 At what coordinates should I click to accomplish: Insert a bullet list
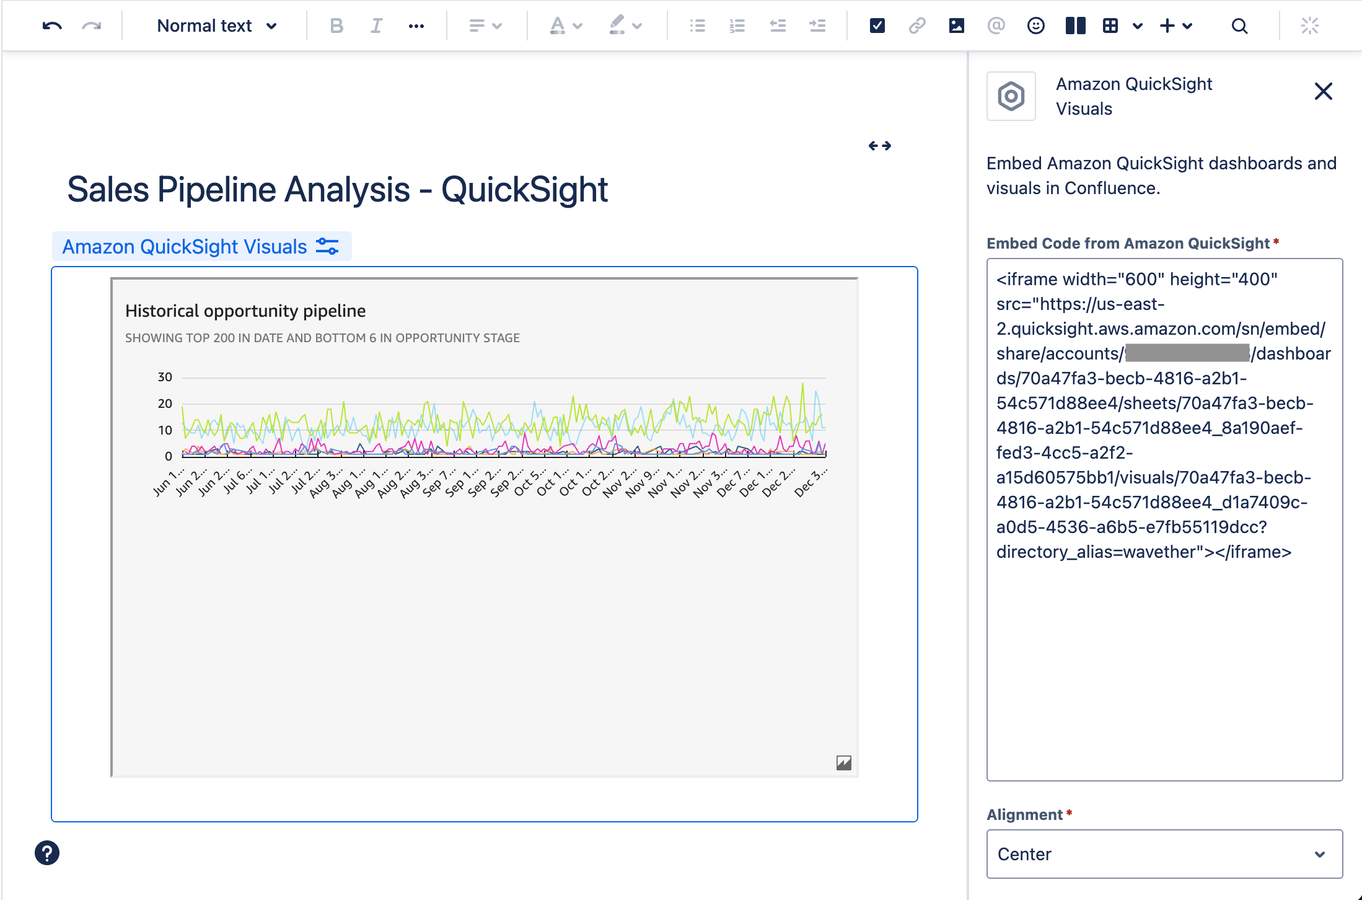pos(697,26)
